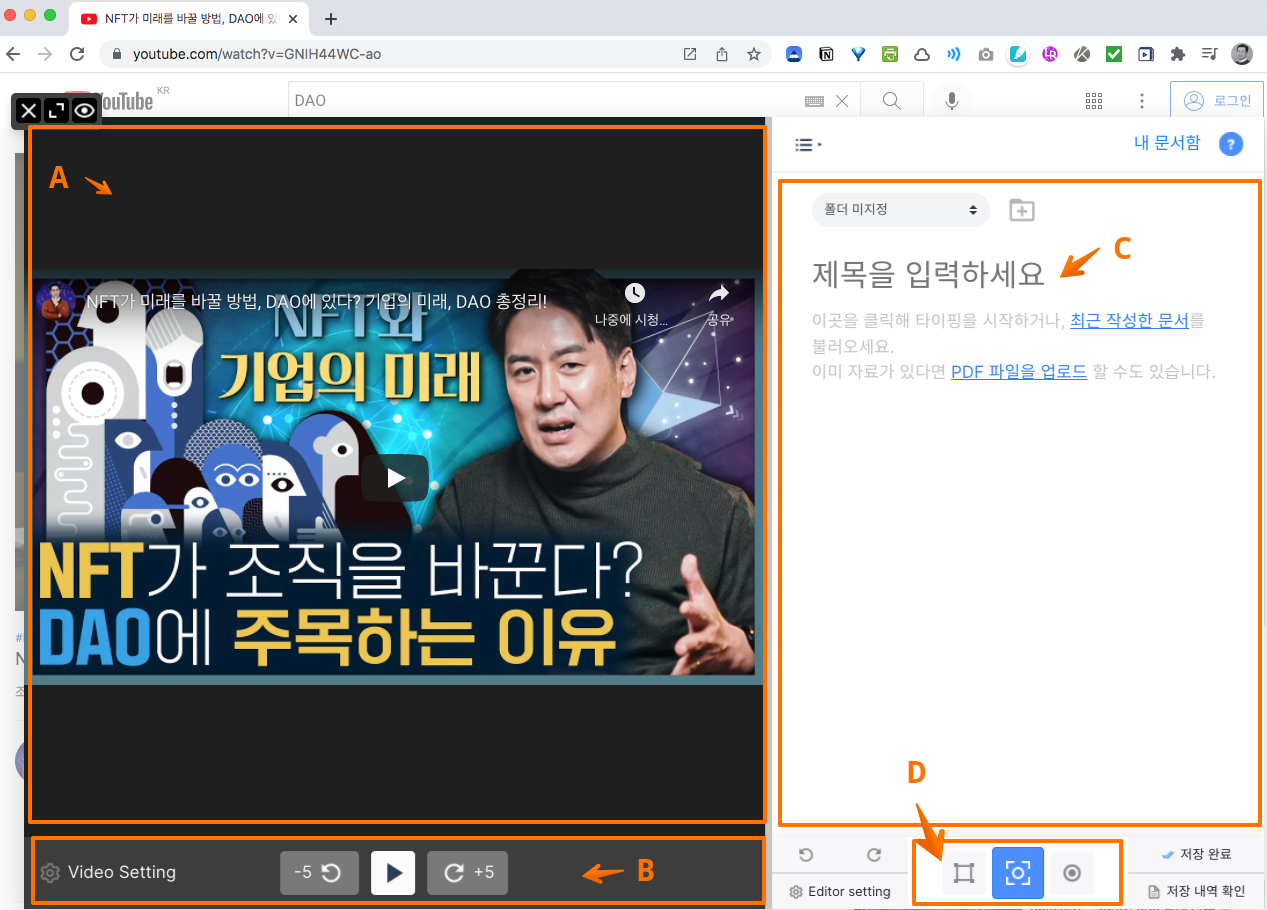Click the editor undo arrow
This screenshot has width=1267, height=910.
tap(806, 855)
